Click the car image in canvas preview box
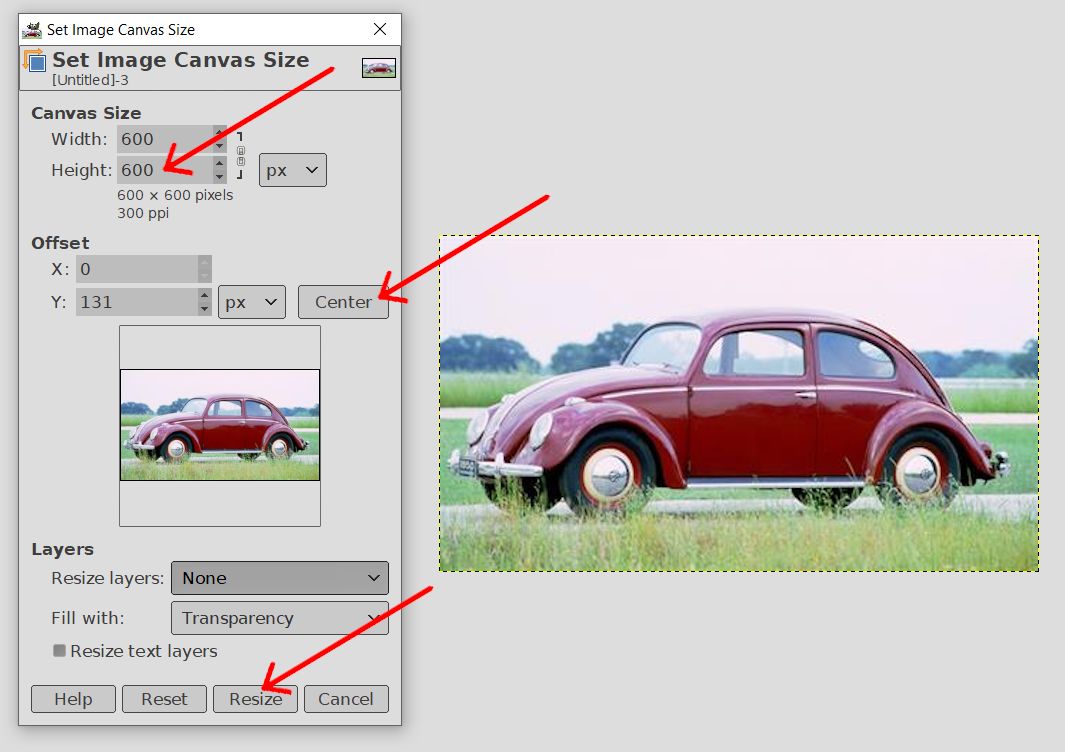Viewport: 1065px width, 752px height. [x=220, y=425]
